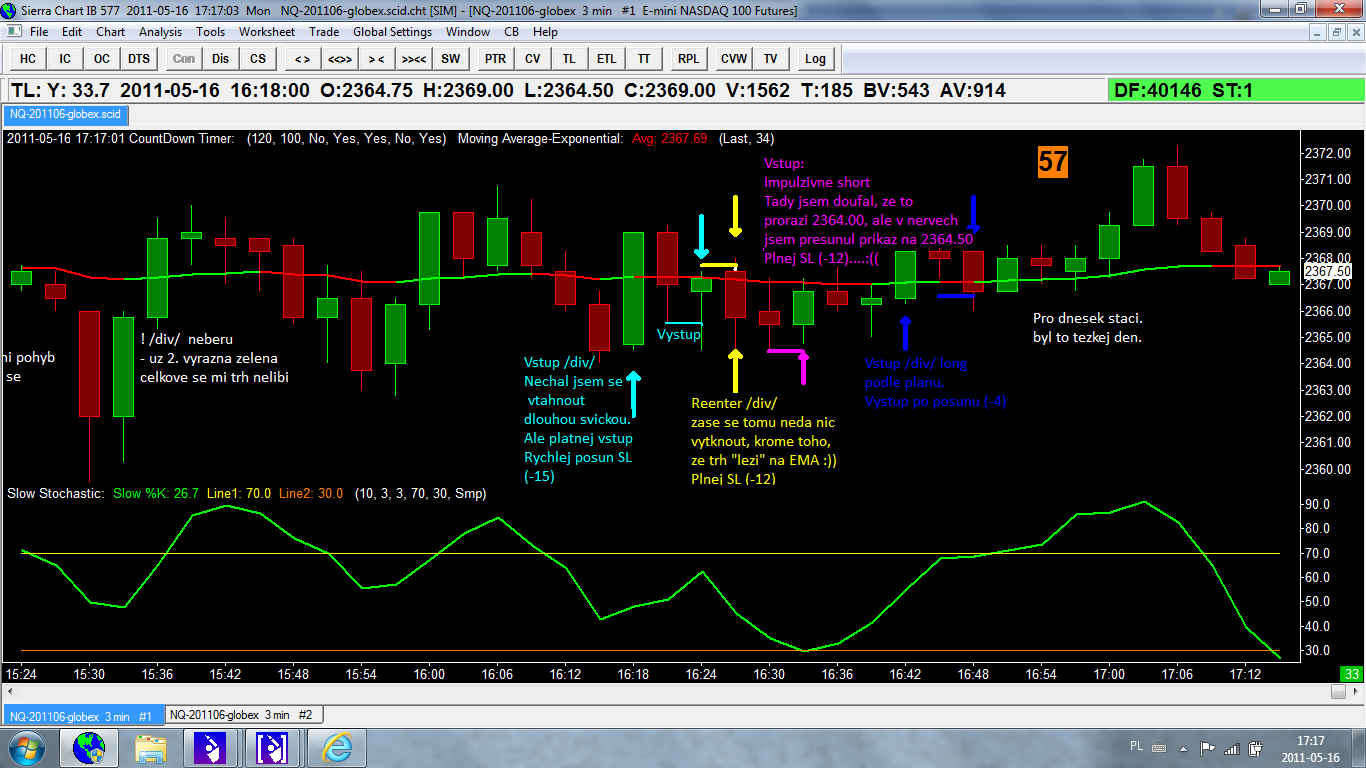The image size is (1366, 768).
Task: Click the SW toolbar button
Action: click(451, 59)
